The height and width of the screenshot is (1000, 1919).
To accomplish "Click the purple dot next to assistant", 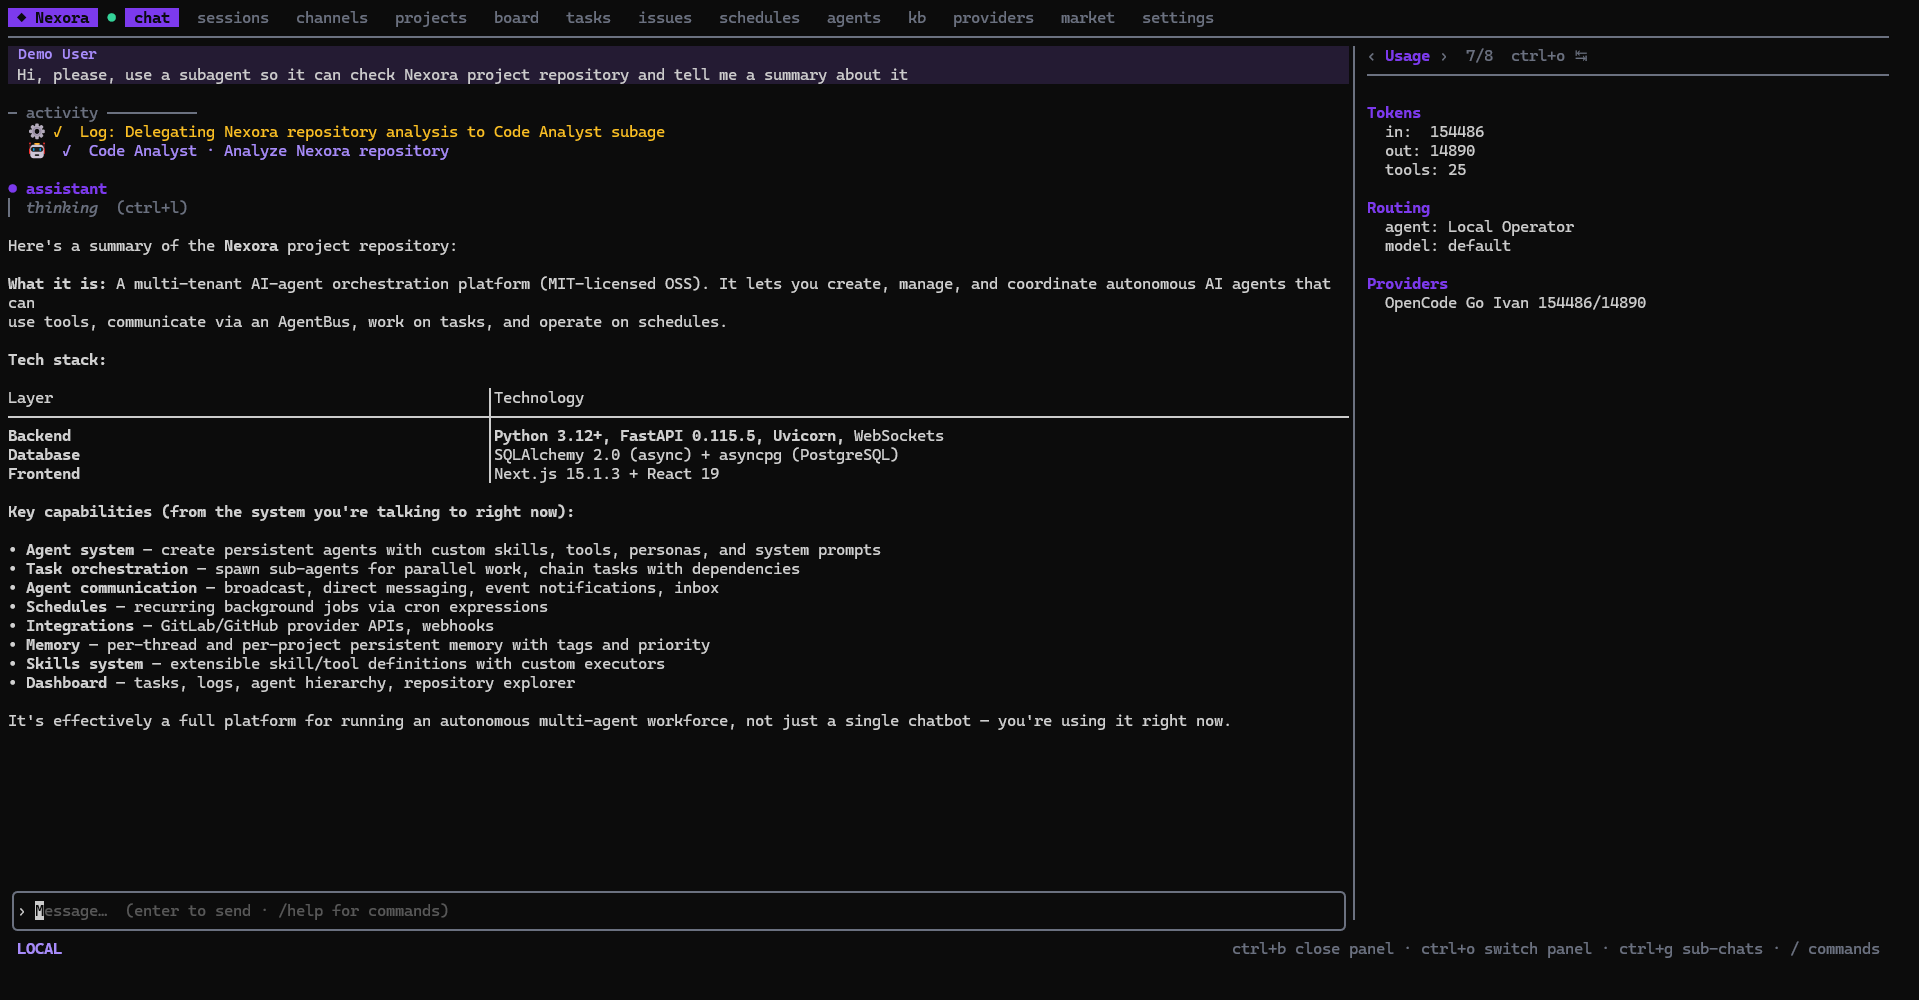I will point(13,188).
